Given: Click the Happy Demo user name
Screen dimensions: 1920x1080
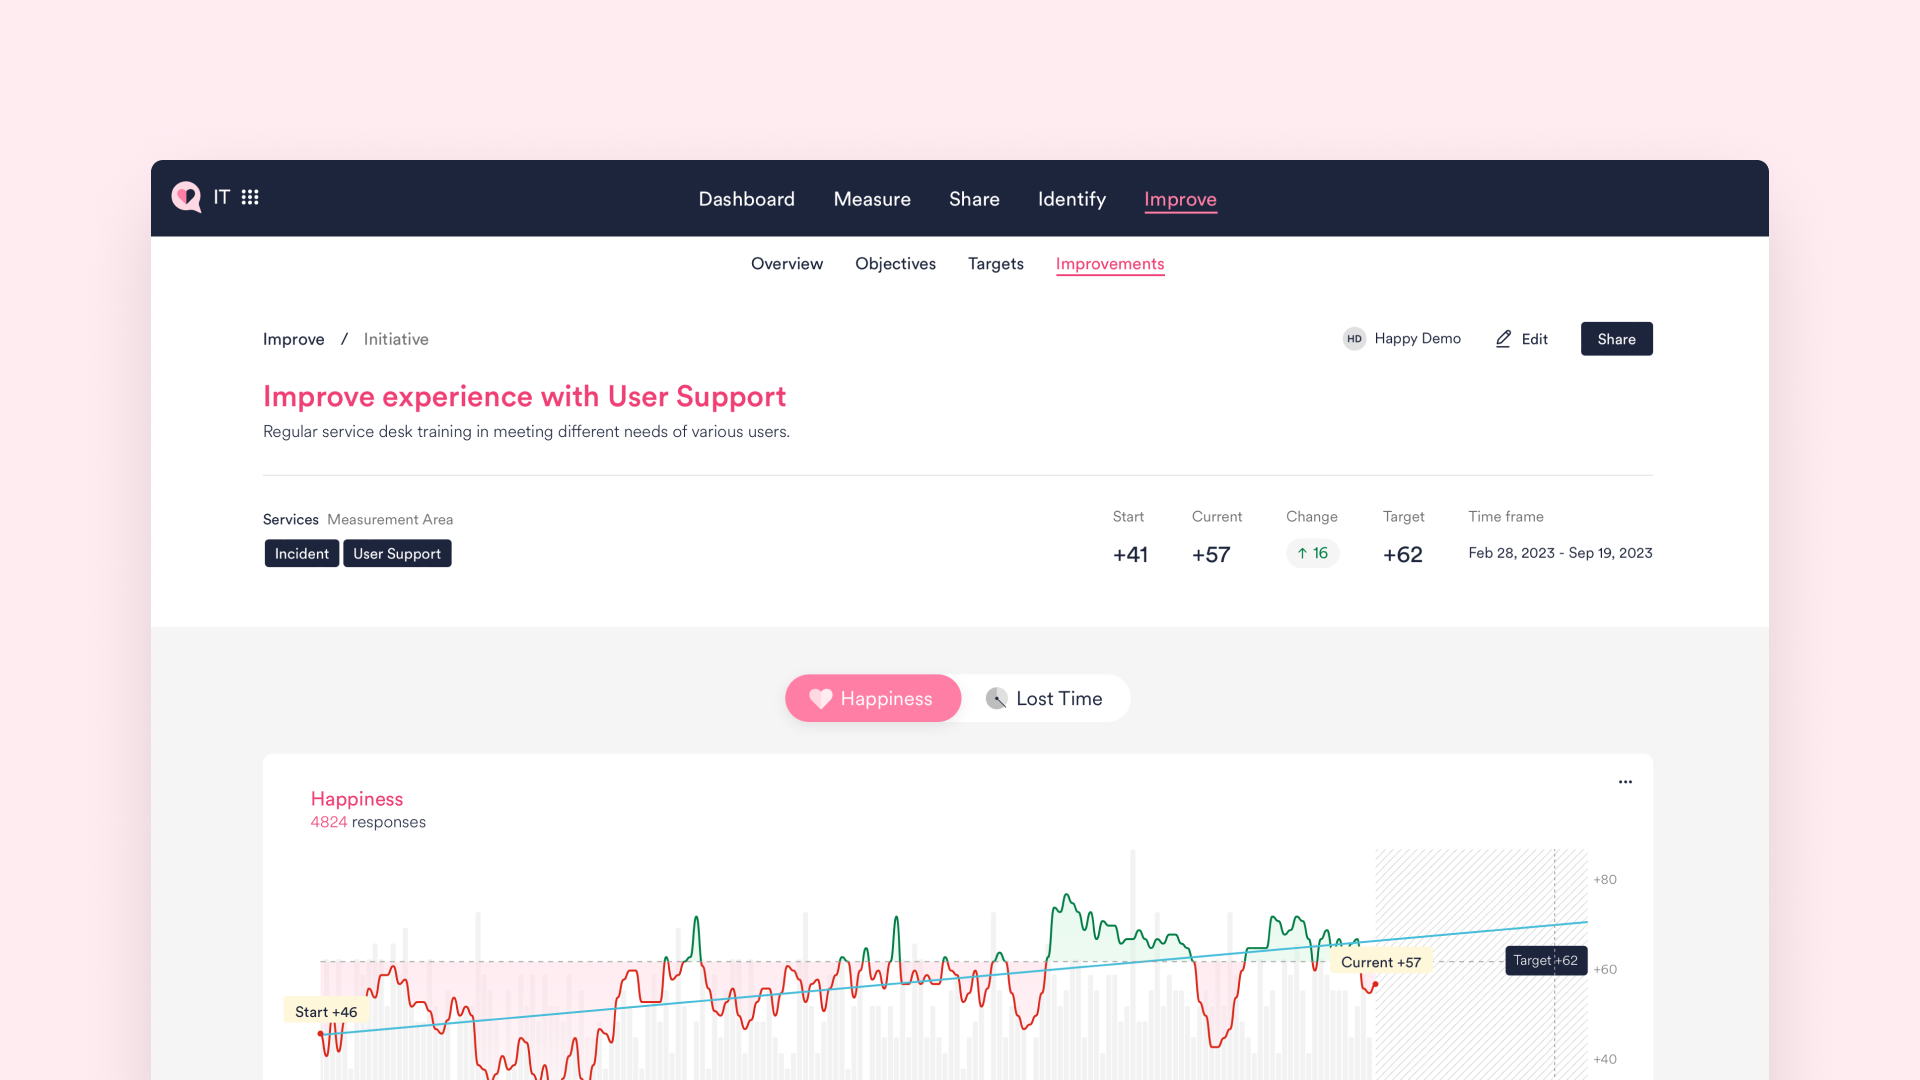Looking at the screenshot, I should [x=1417, y=339].
